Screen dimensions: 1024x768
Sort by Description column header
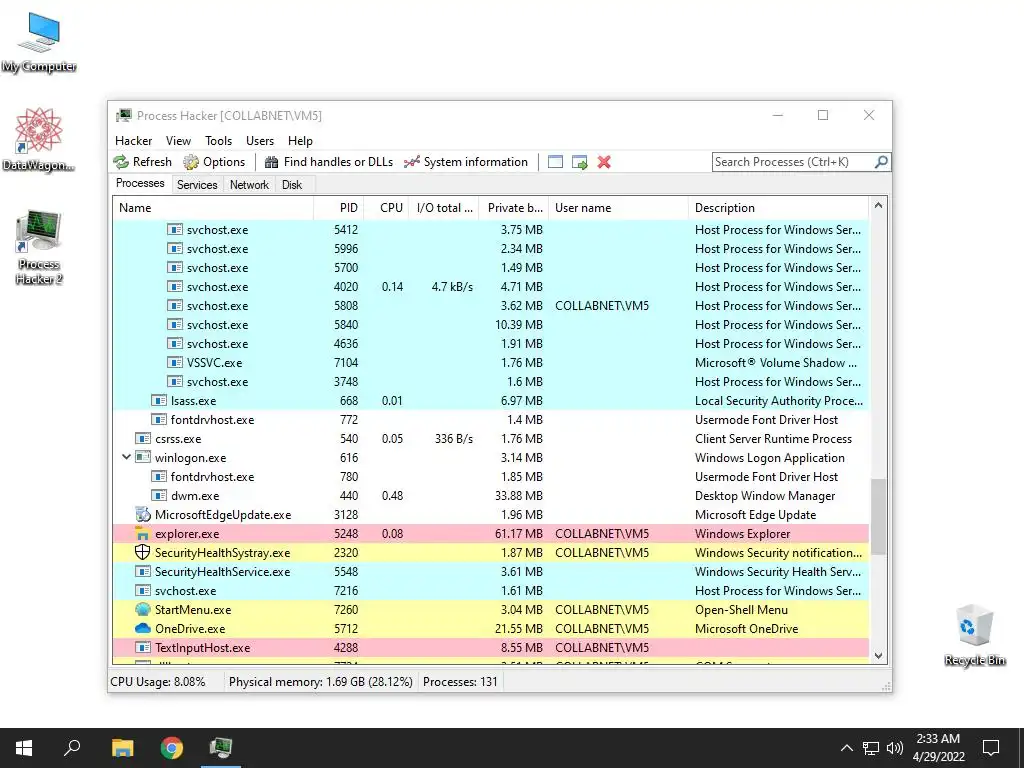pos(778,208)
